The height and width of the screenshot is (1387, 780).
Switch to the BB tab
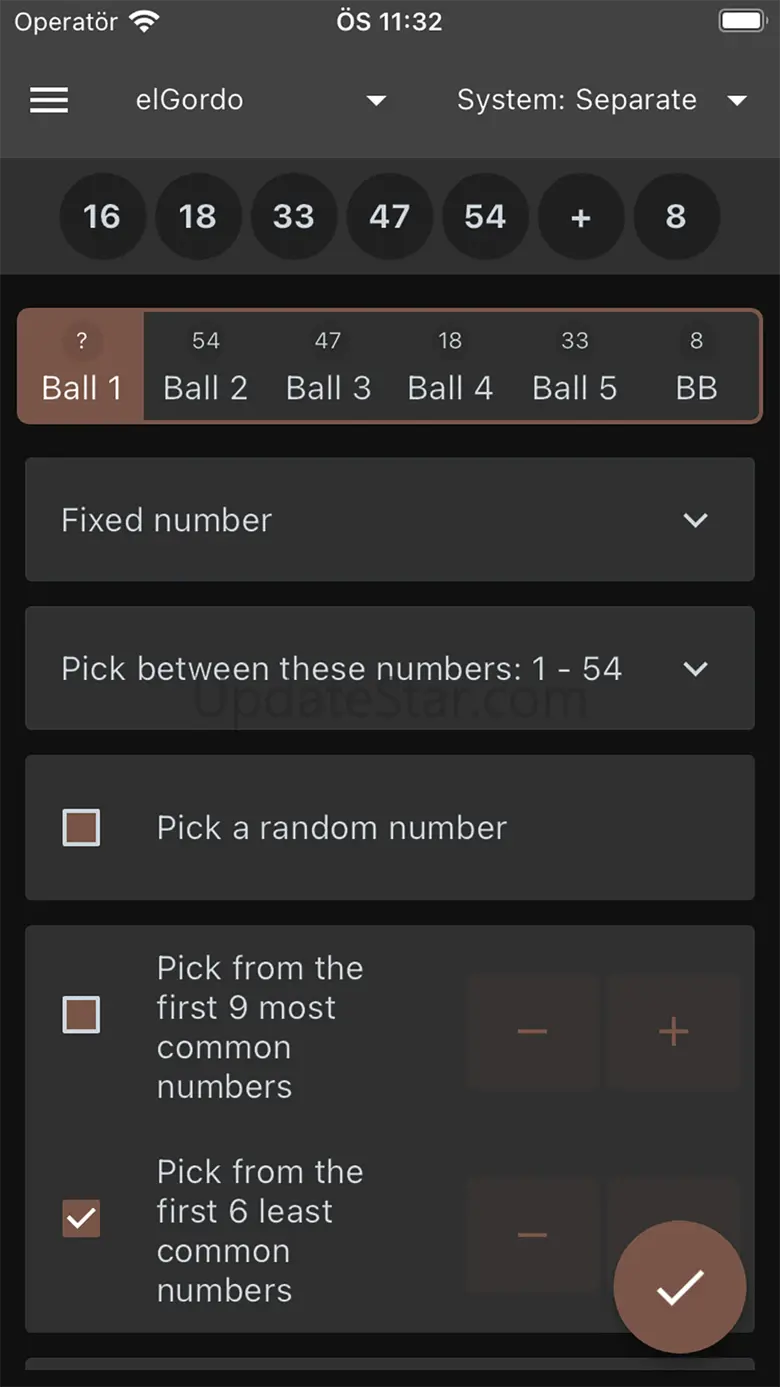(696, 367)
